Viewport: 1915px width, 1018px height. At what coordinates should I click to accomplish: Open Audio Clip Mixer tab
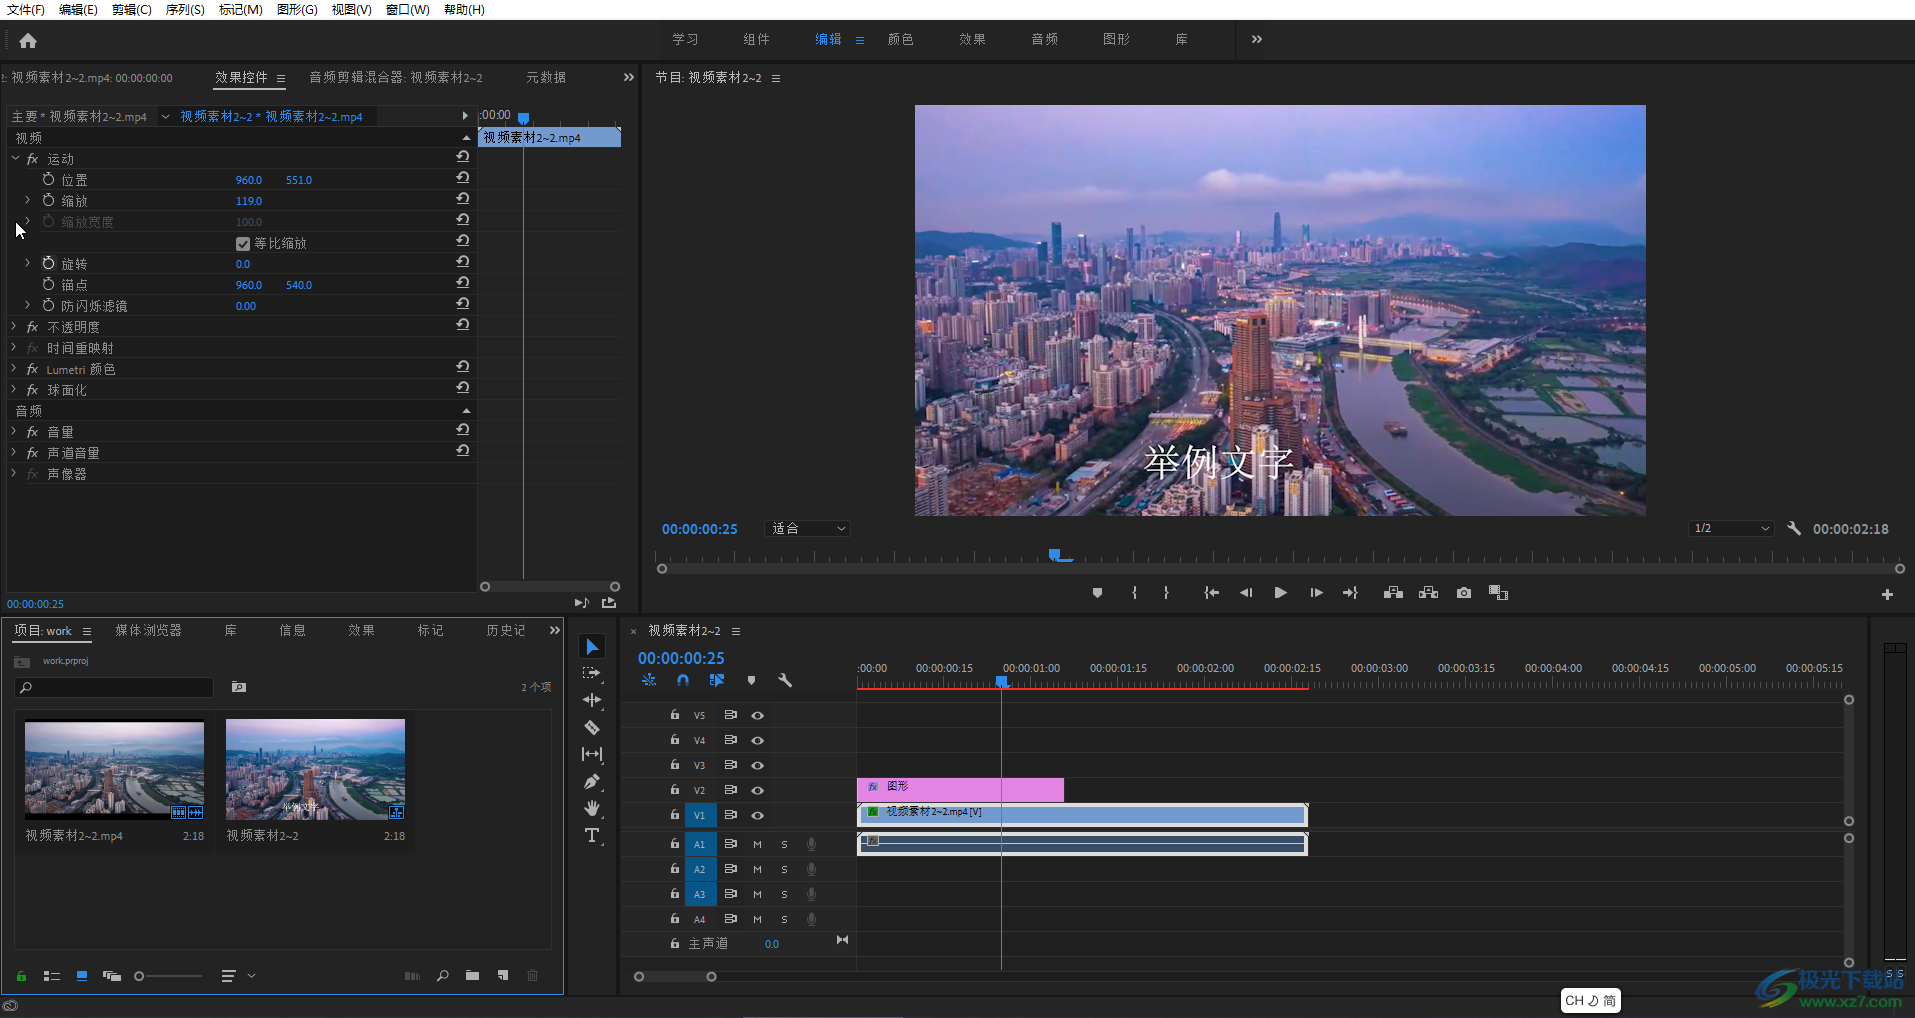396,77
